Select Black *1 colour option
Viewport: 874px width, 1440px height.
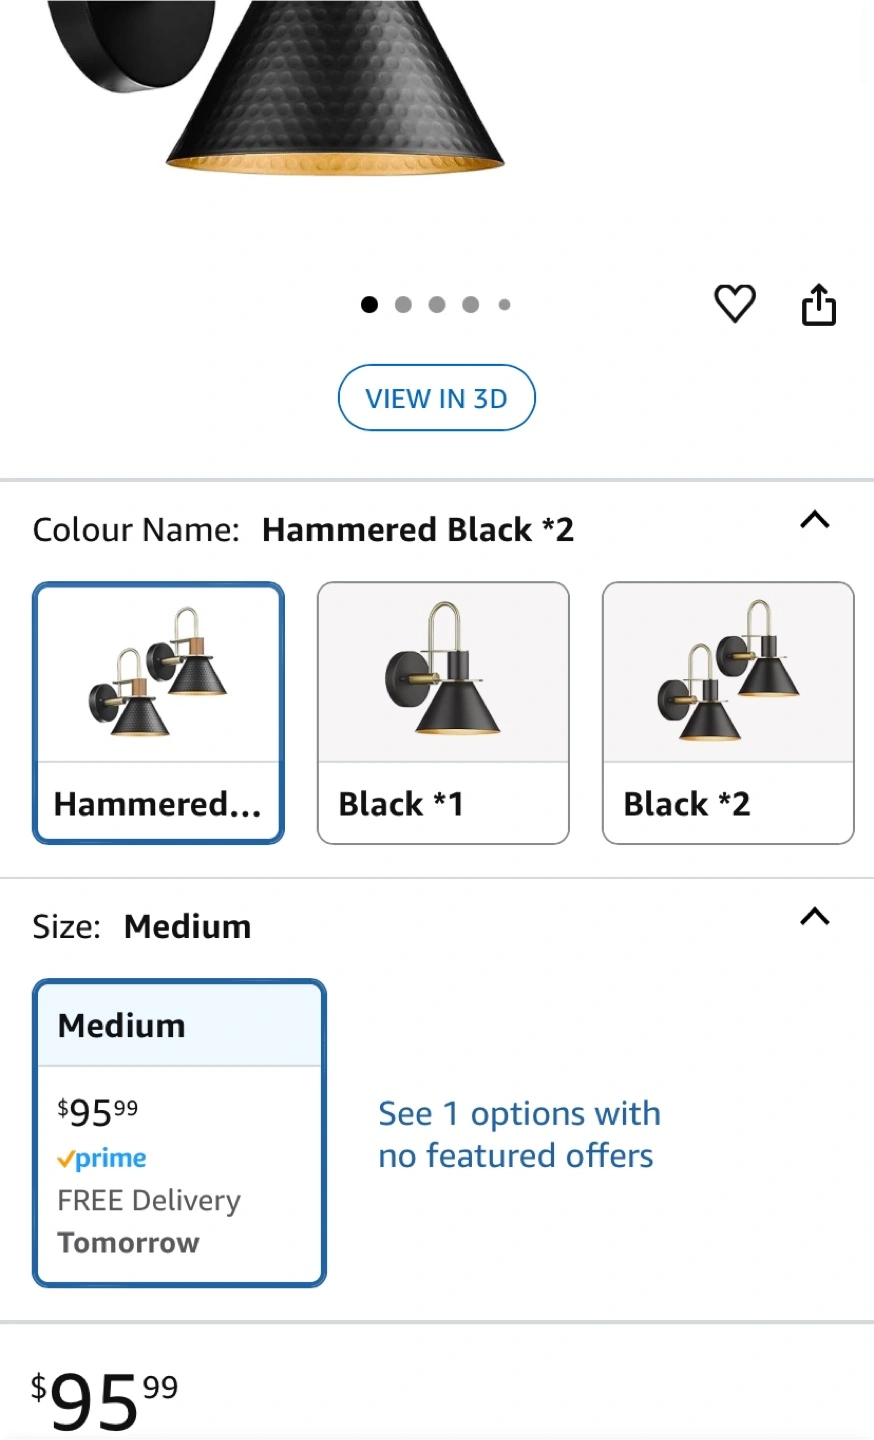pos(443,713)
